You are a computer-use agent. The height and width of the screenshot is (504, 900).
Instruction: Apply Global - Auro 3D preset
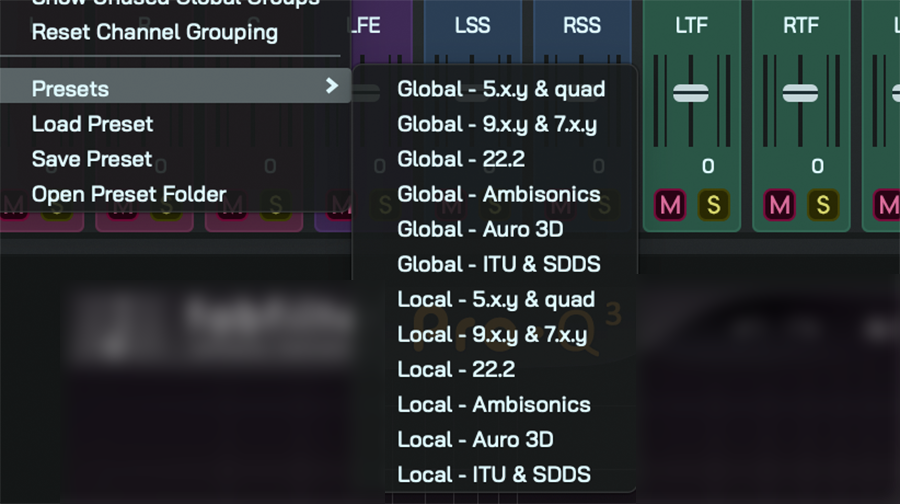tap(479, 229)
